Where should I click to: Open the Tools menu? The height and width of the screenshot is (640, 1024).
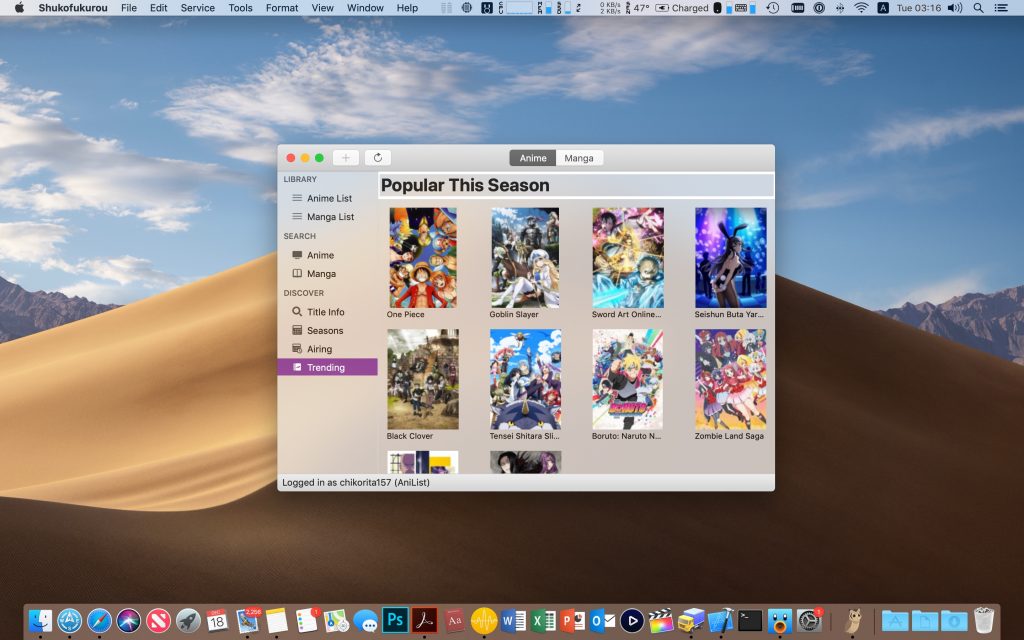[240, 8]
